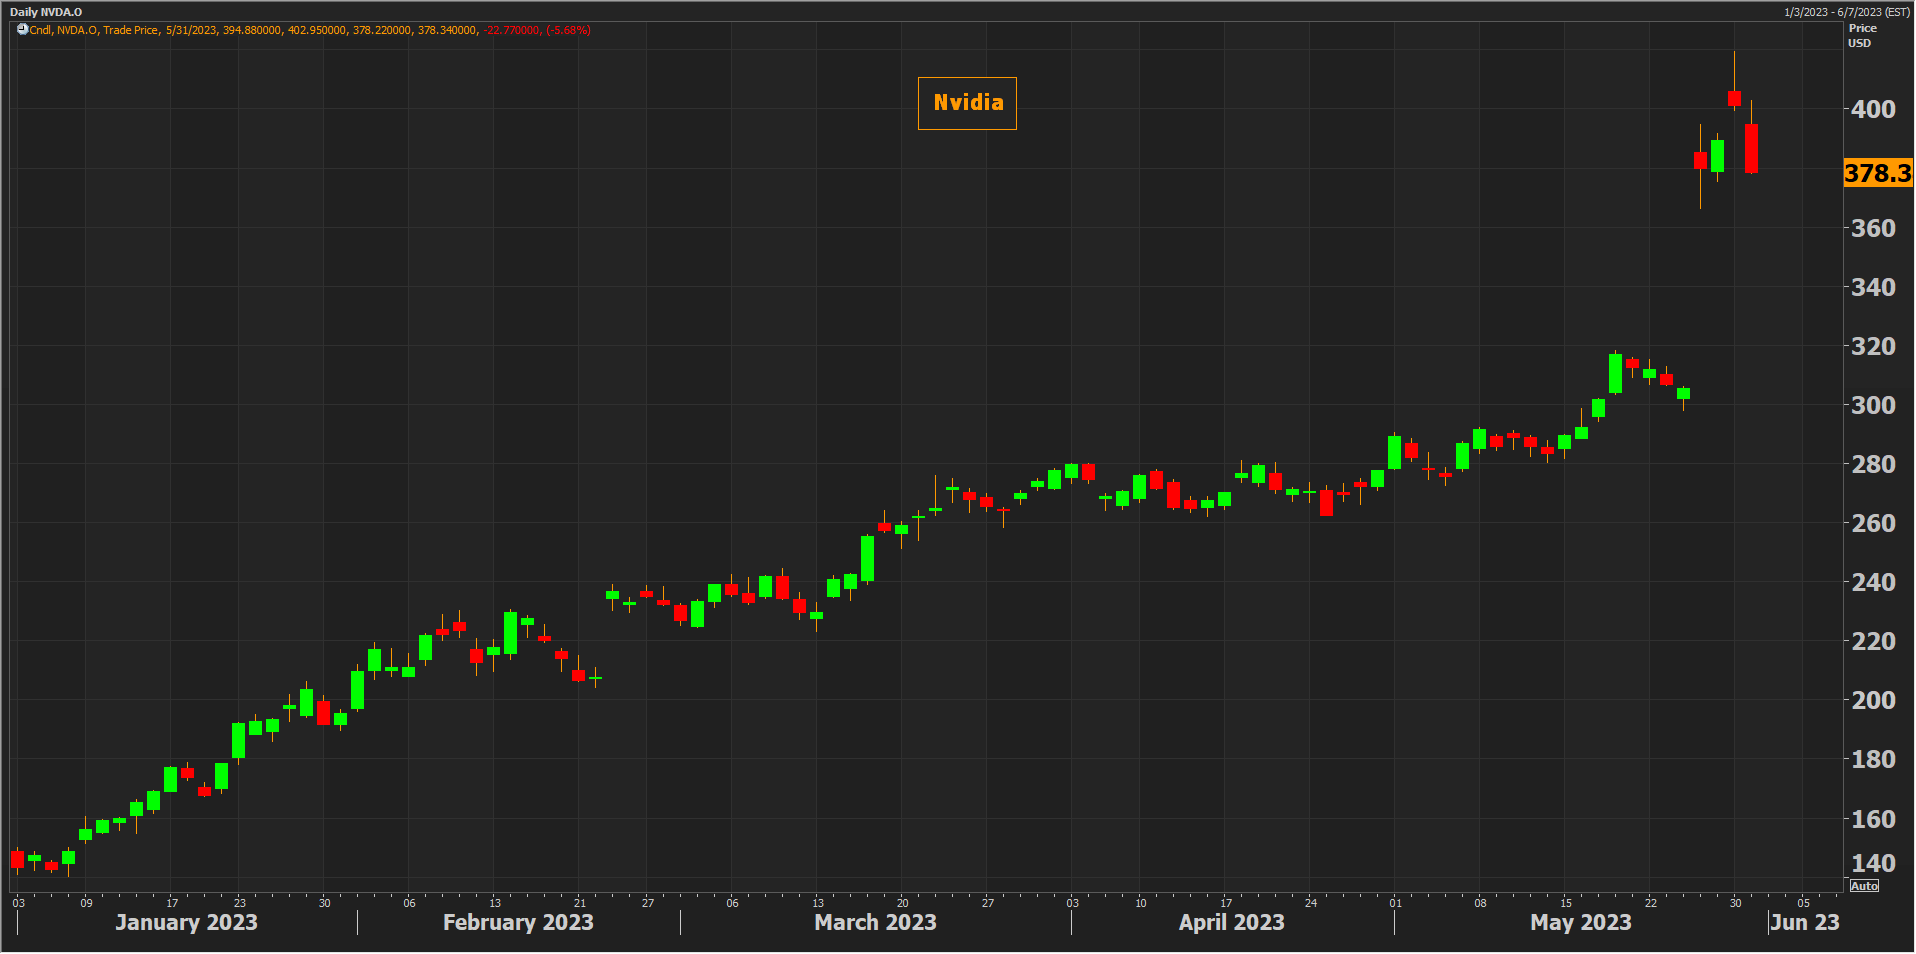Click the orange 378.3 current price tag
The width and height of the screenshot is (1916, 954).
pyautogui.click(x=1877, y=173)
